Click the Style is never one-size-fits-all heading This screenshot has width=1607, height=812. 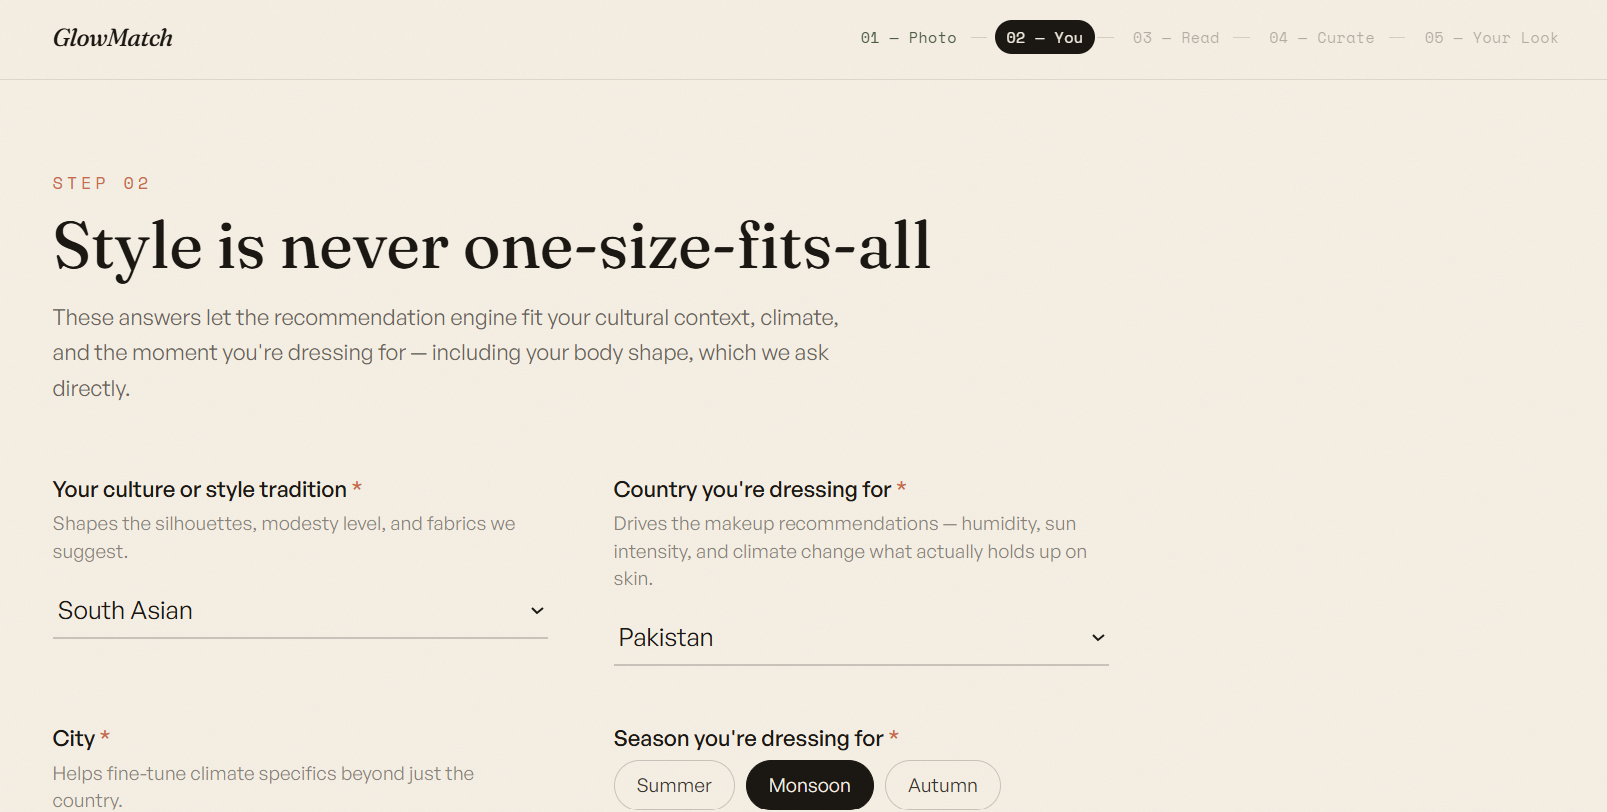click(492, 246)
